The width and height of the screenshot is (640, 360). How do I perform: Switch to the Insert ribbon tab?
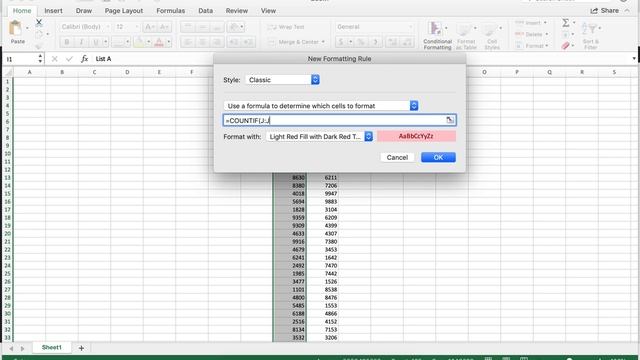click(53, 11)
